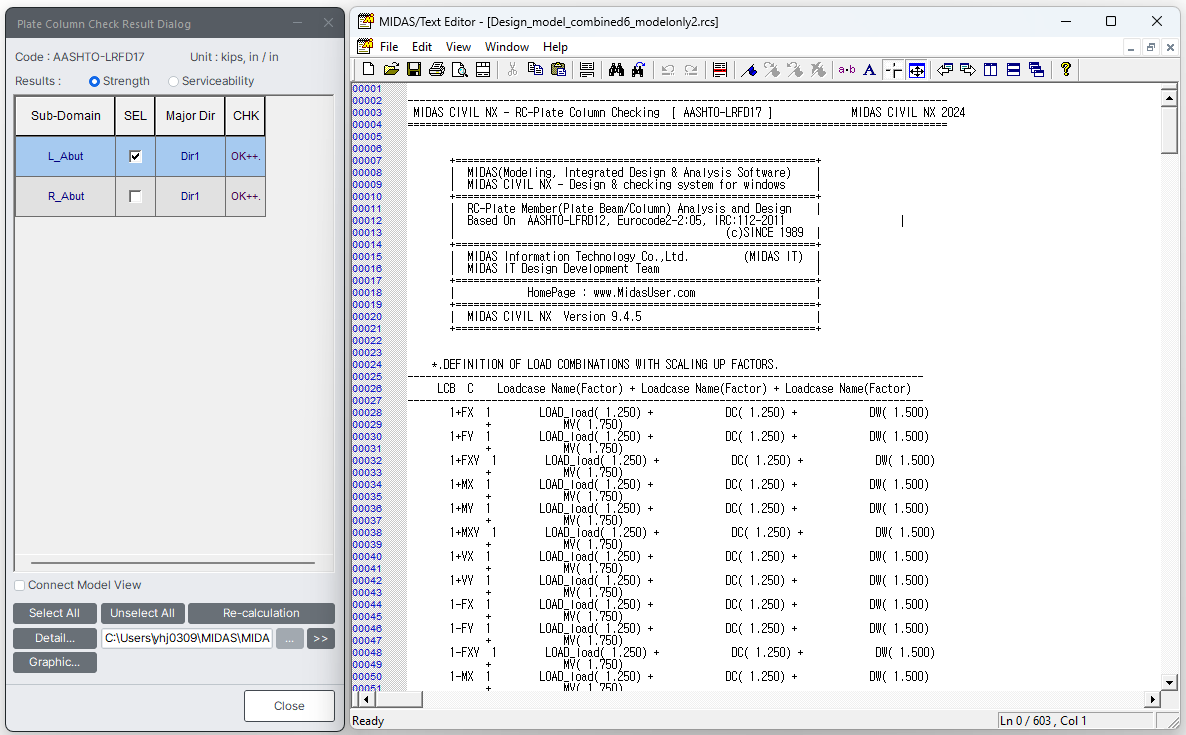Click the horizontal scrollbar left arrow
The width and height of the screenshot is (1186, 735).
tap(366, 699)
